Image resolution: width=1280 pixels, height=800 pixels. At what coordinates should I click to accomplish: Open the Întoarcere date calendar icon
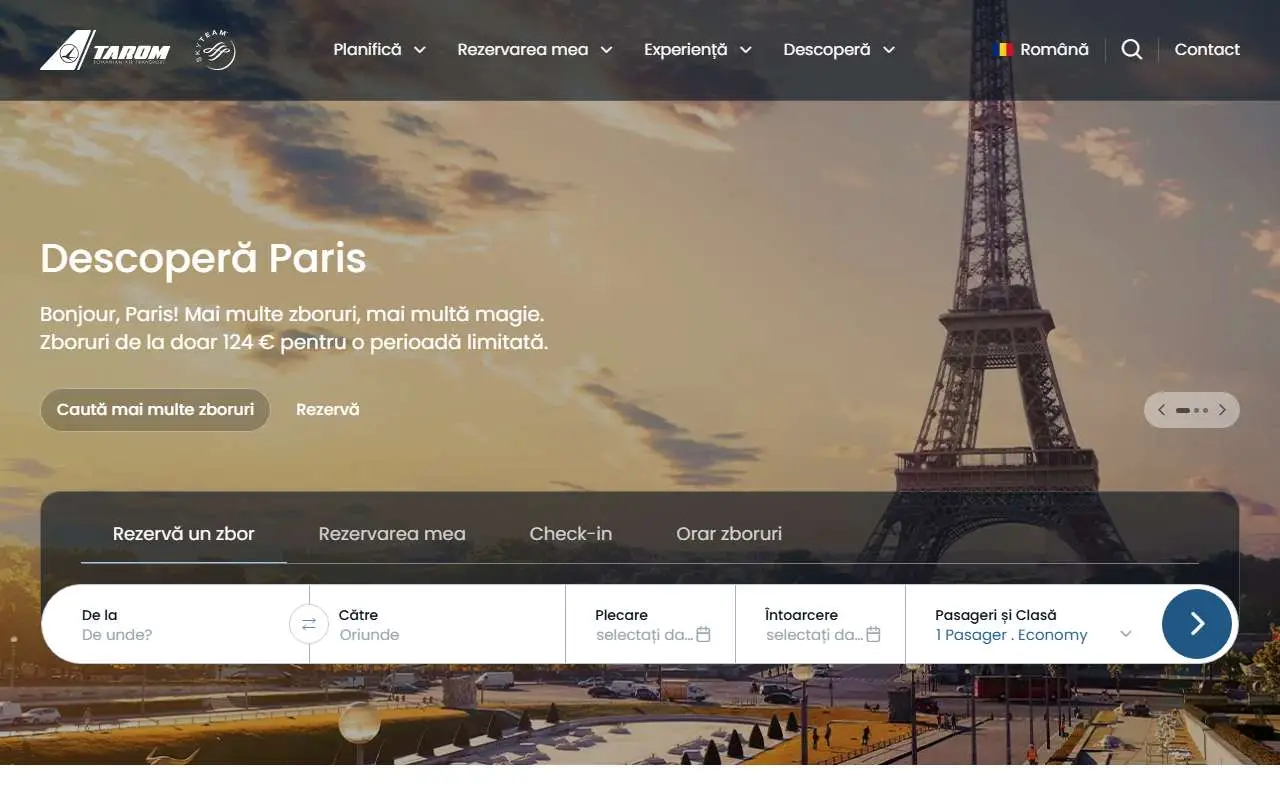click(873, 634)
